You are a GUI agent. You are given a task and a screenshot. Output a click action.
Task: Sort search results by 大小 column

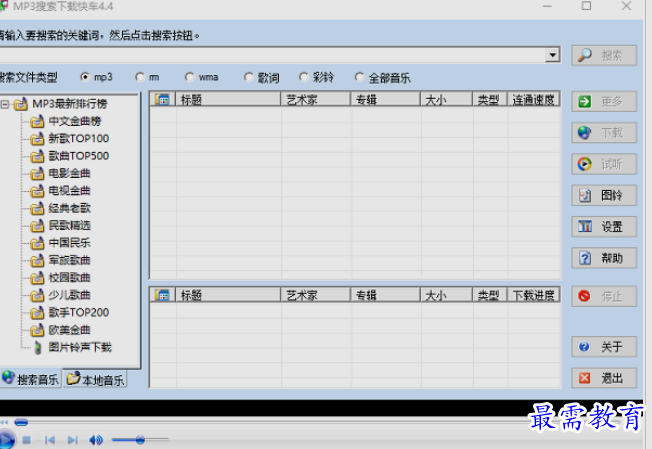447,100
